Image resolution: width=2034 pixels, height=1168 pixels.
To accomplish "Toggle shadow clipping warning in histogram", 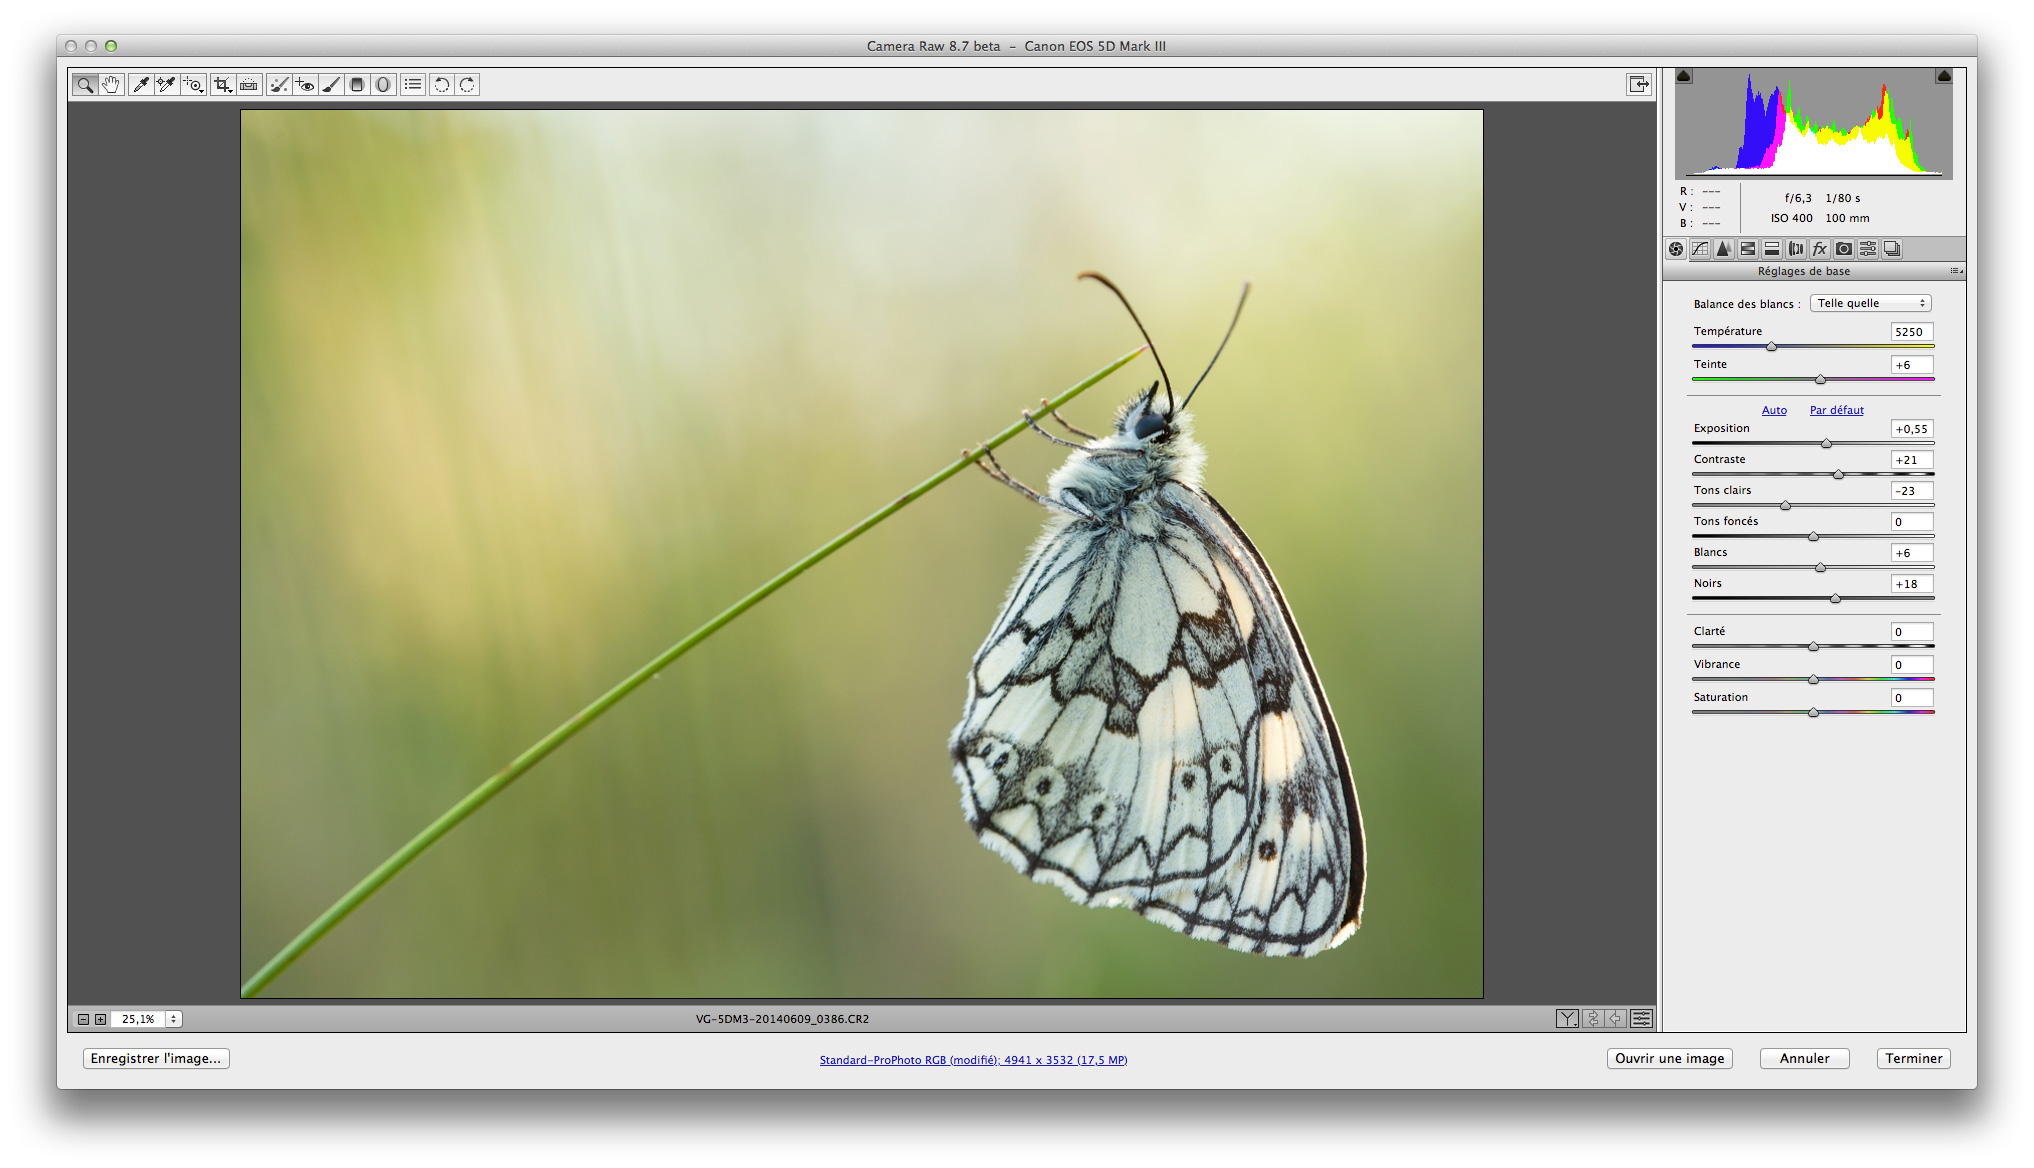I will 1684,76.
